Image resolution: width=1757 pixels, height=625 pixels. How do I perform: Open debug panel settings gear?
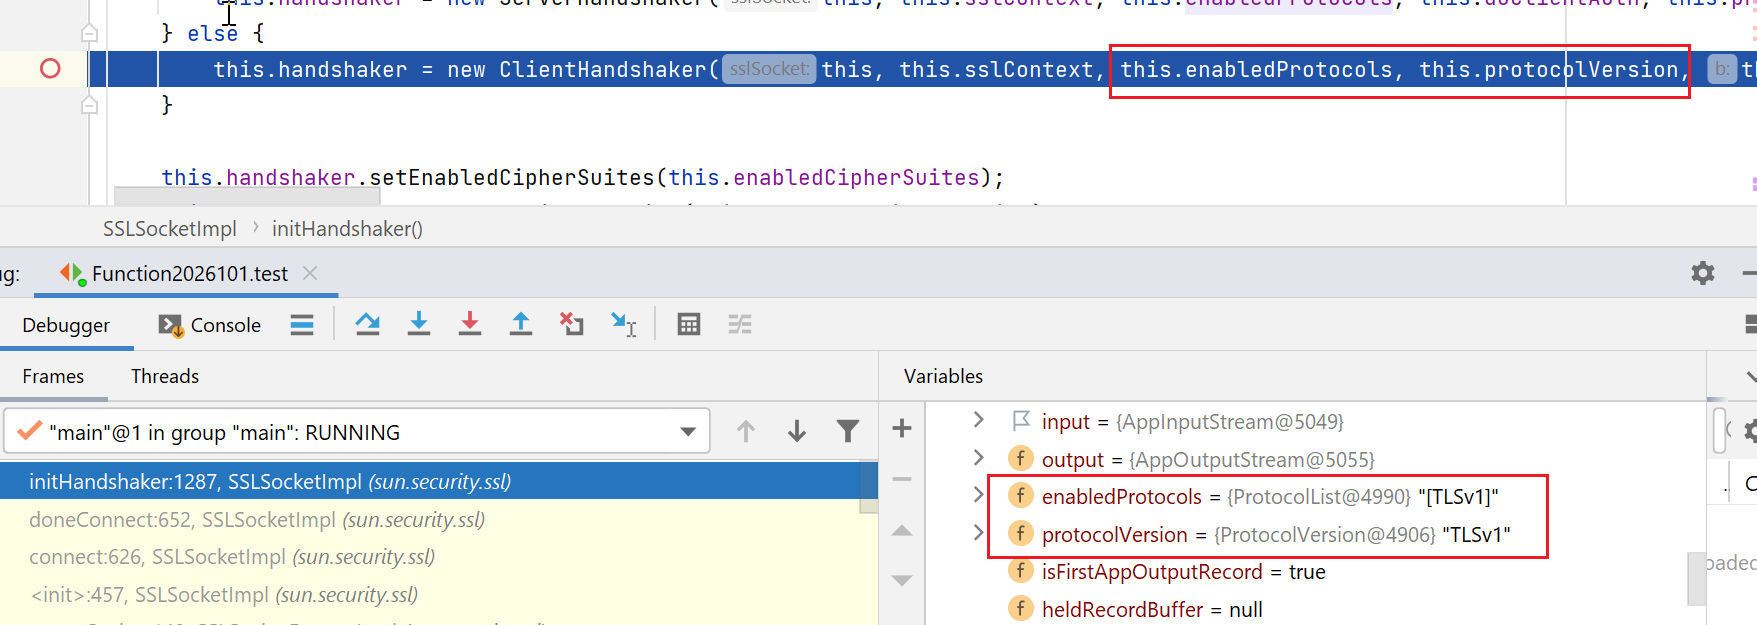(1702, 273)
